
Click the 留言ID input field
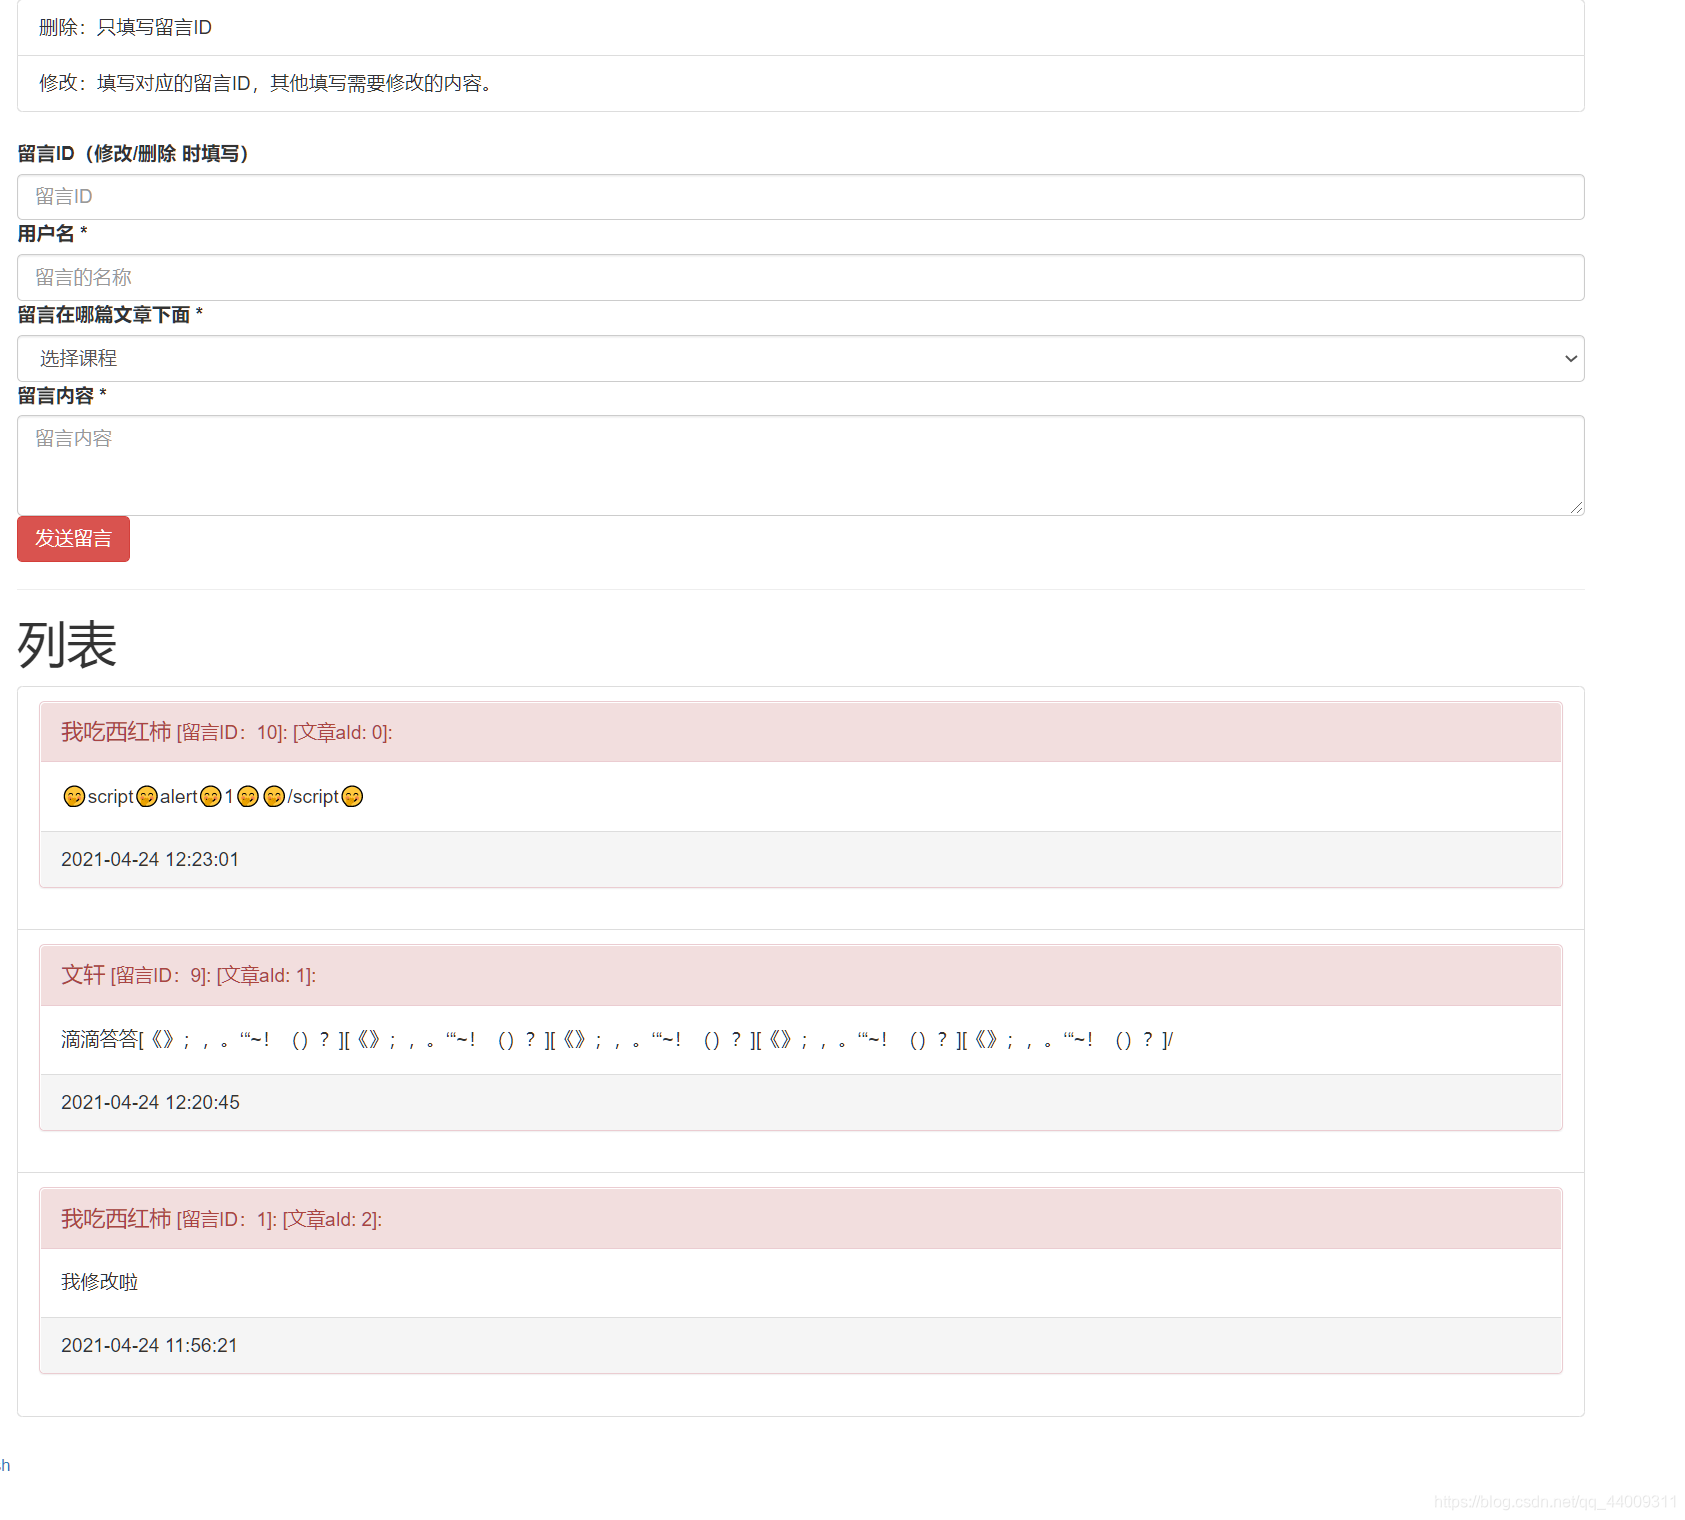pyautogui.click(x=800, y=197)
